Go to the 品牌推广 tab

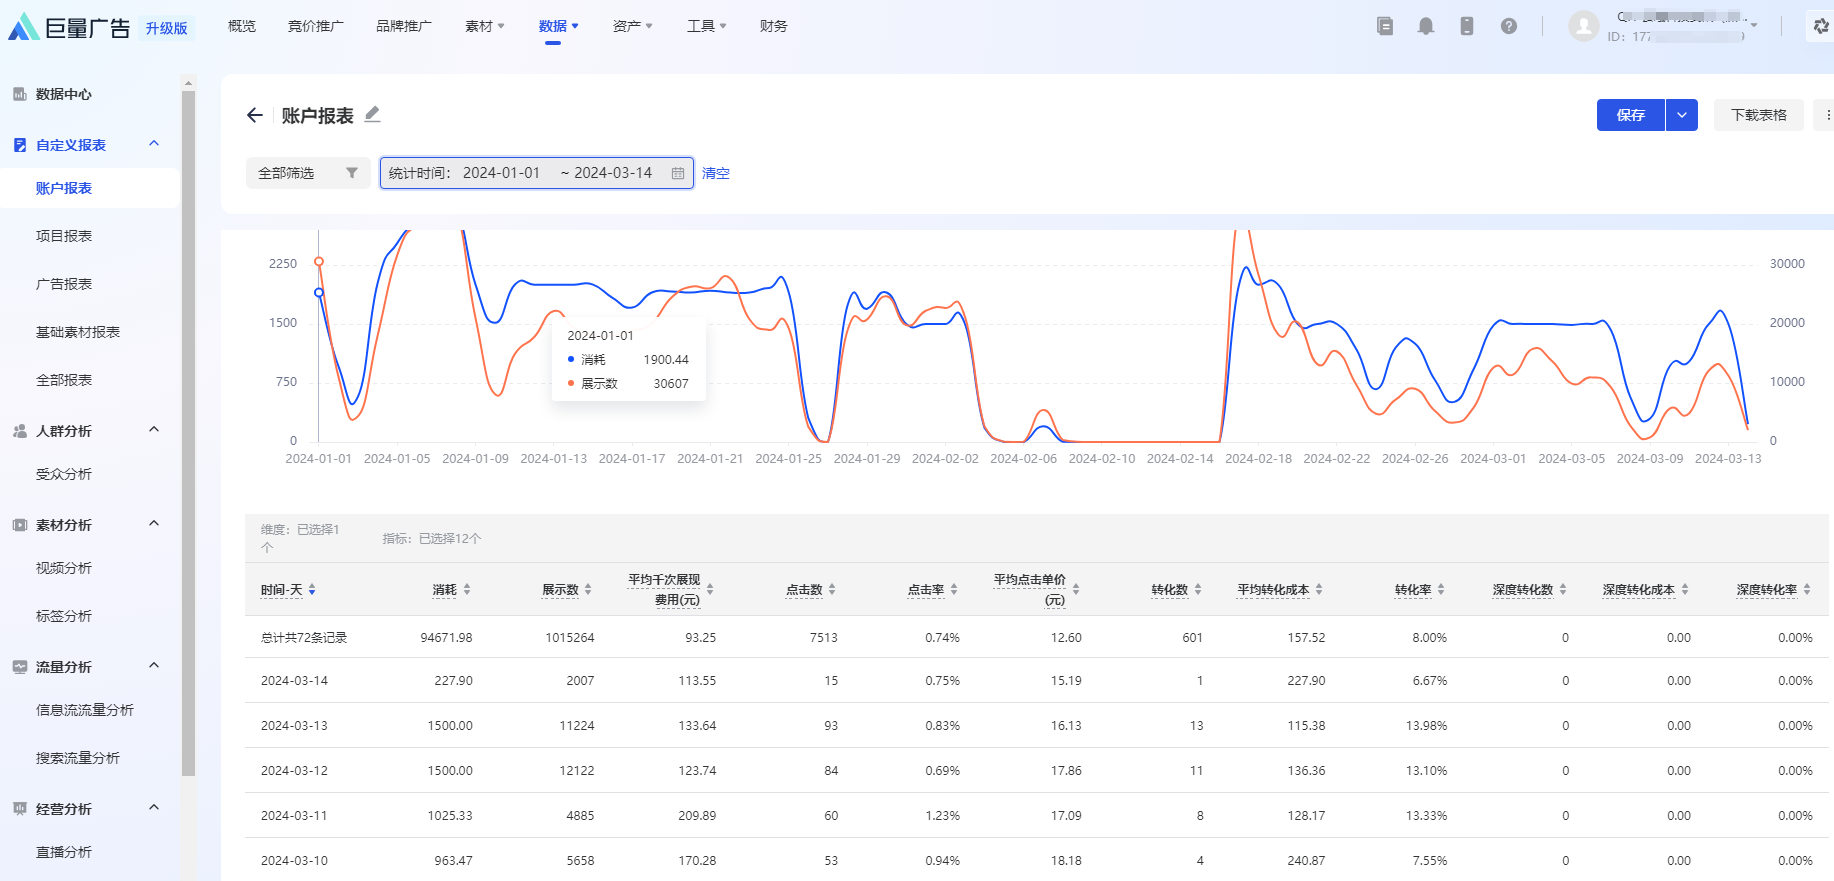[x=404, y=26]
